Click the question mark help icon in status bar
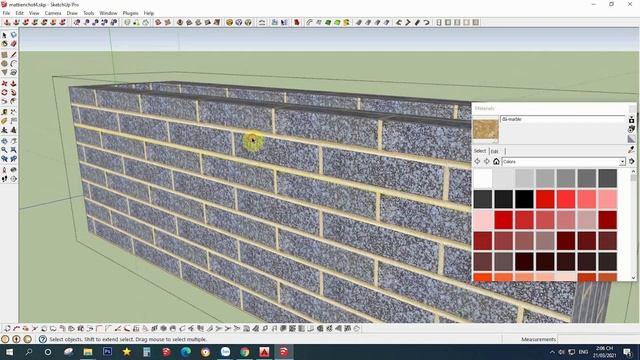This screenshot has width=640, height=360. pyautogui.click(x=42, y=339)
